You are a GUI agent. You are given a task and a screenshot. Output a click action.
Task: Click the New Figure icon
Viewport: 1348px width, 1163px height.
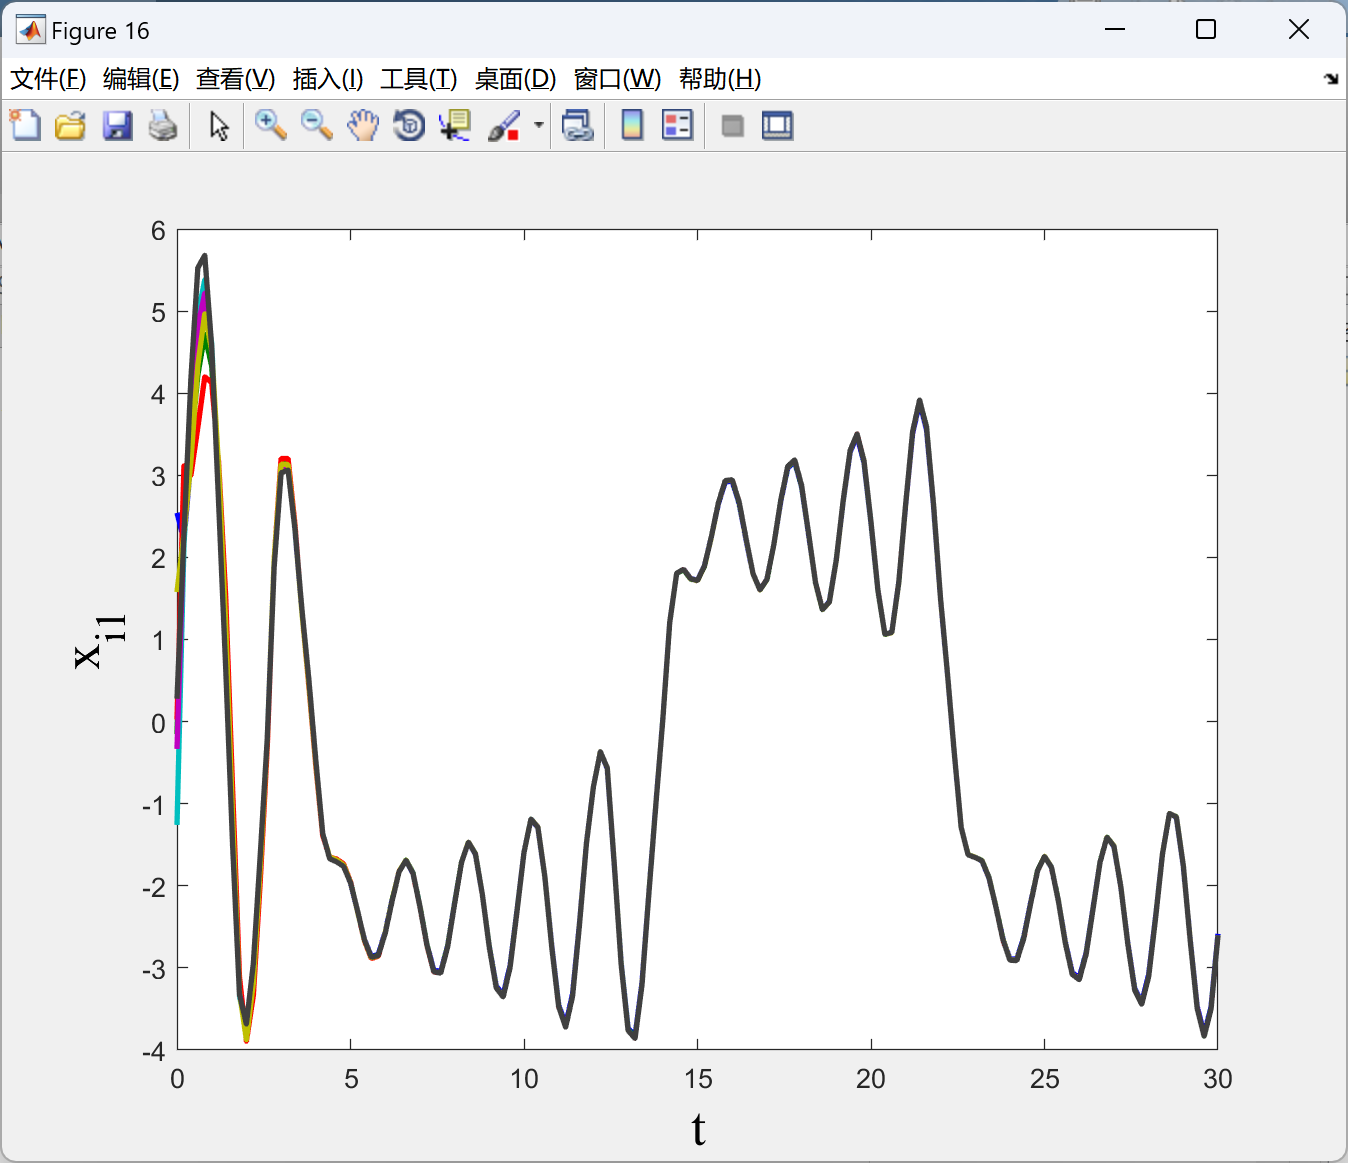25,126
